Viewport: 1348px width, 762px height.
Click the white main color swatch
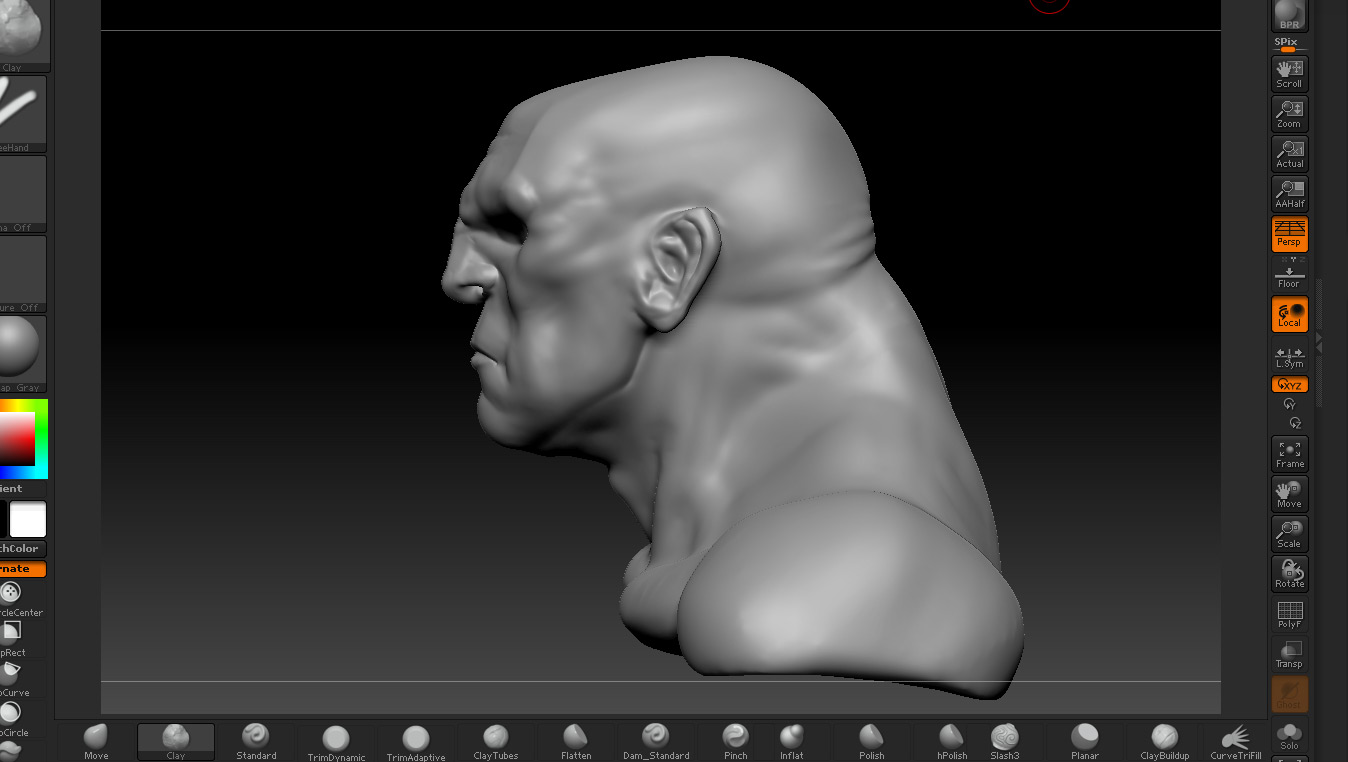click(28, 520)
